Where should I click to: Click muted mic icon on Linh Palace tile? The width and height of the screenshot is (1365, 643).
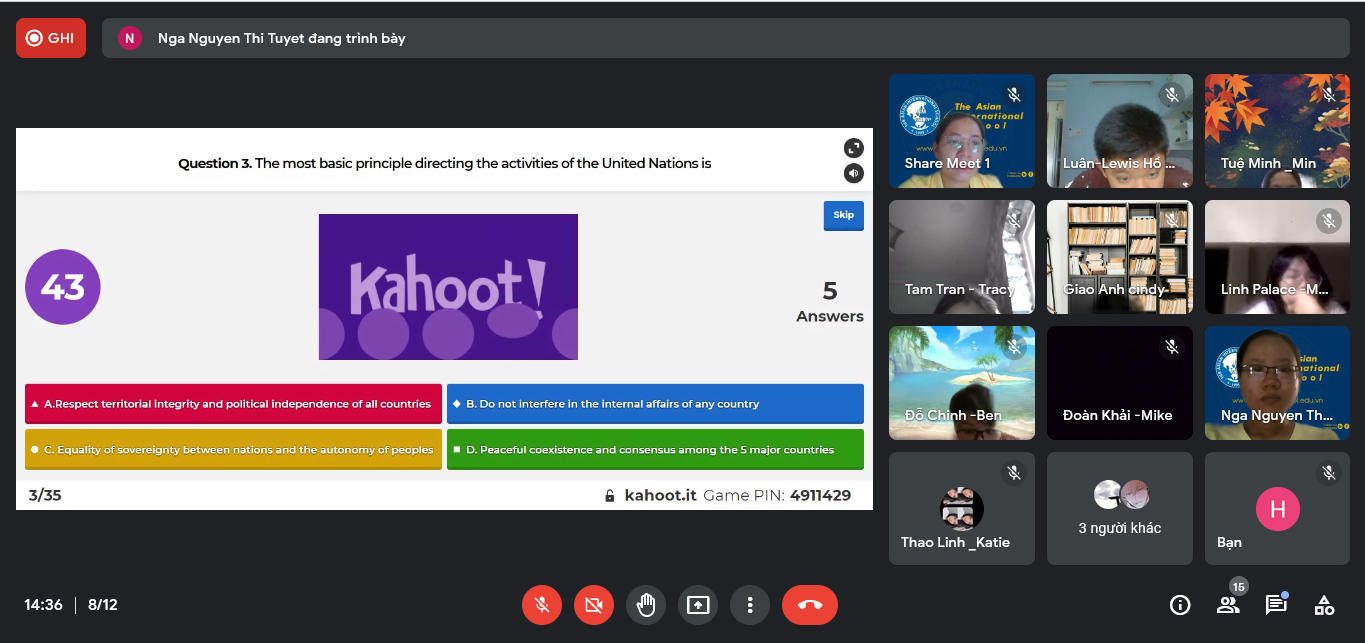click(x=1329, y=221)
